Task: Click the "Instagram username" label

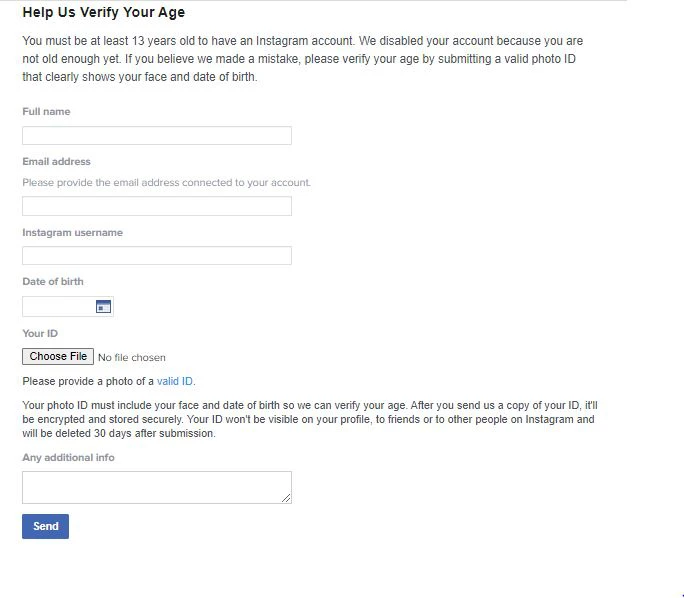Action: pos(72,232)
